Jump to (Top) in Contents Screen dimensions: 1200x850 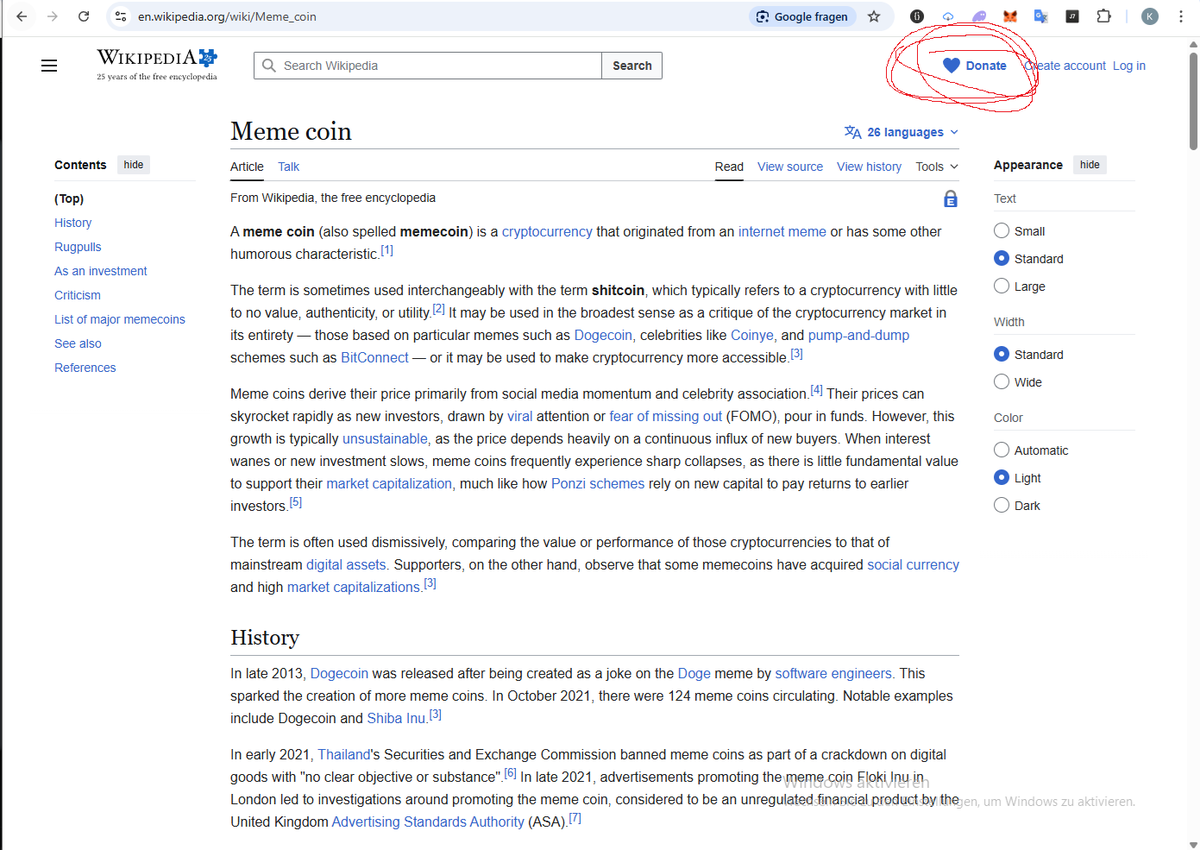[x=69, y=199]
